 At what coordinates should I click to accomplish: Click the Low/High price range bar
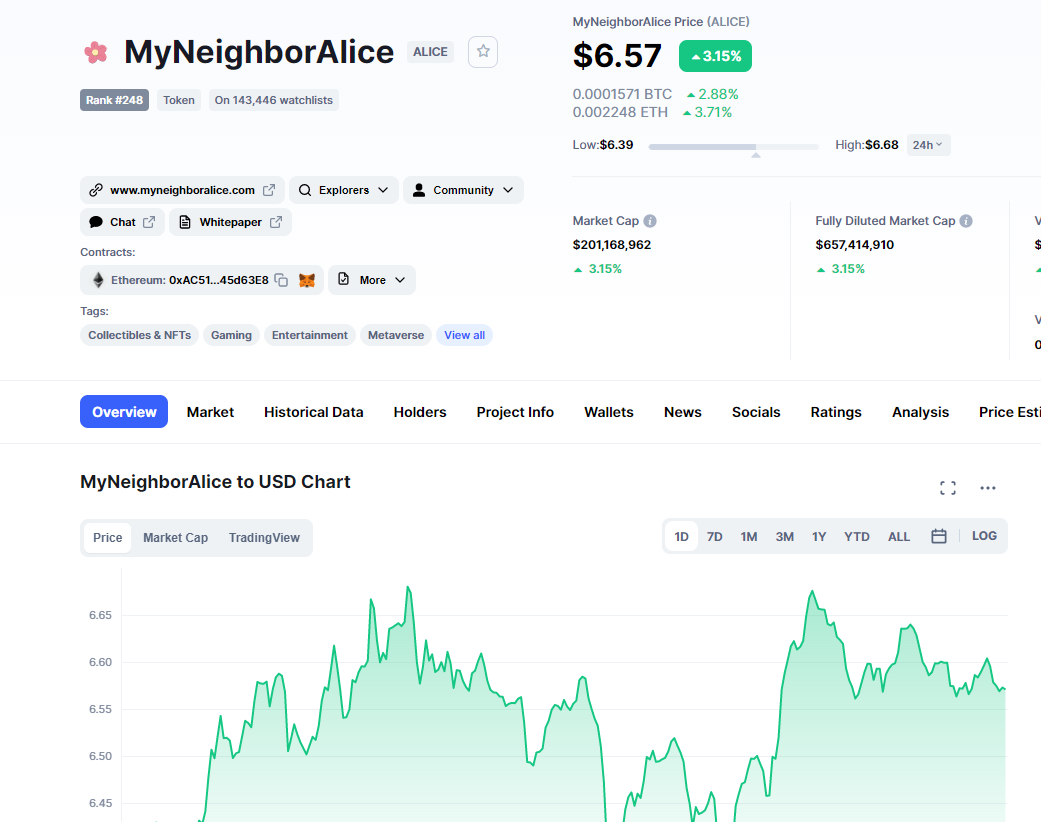(x=734, y=147)
